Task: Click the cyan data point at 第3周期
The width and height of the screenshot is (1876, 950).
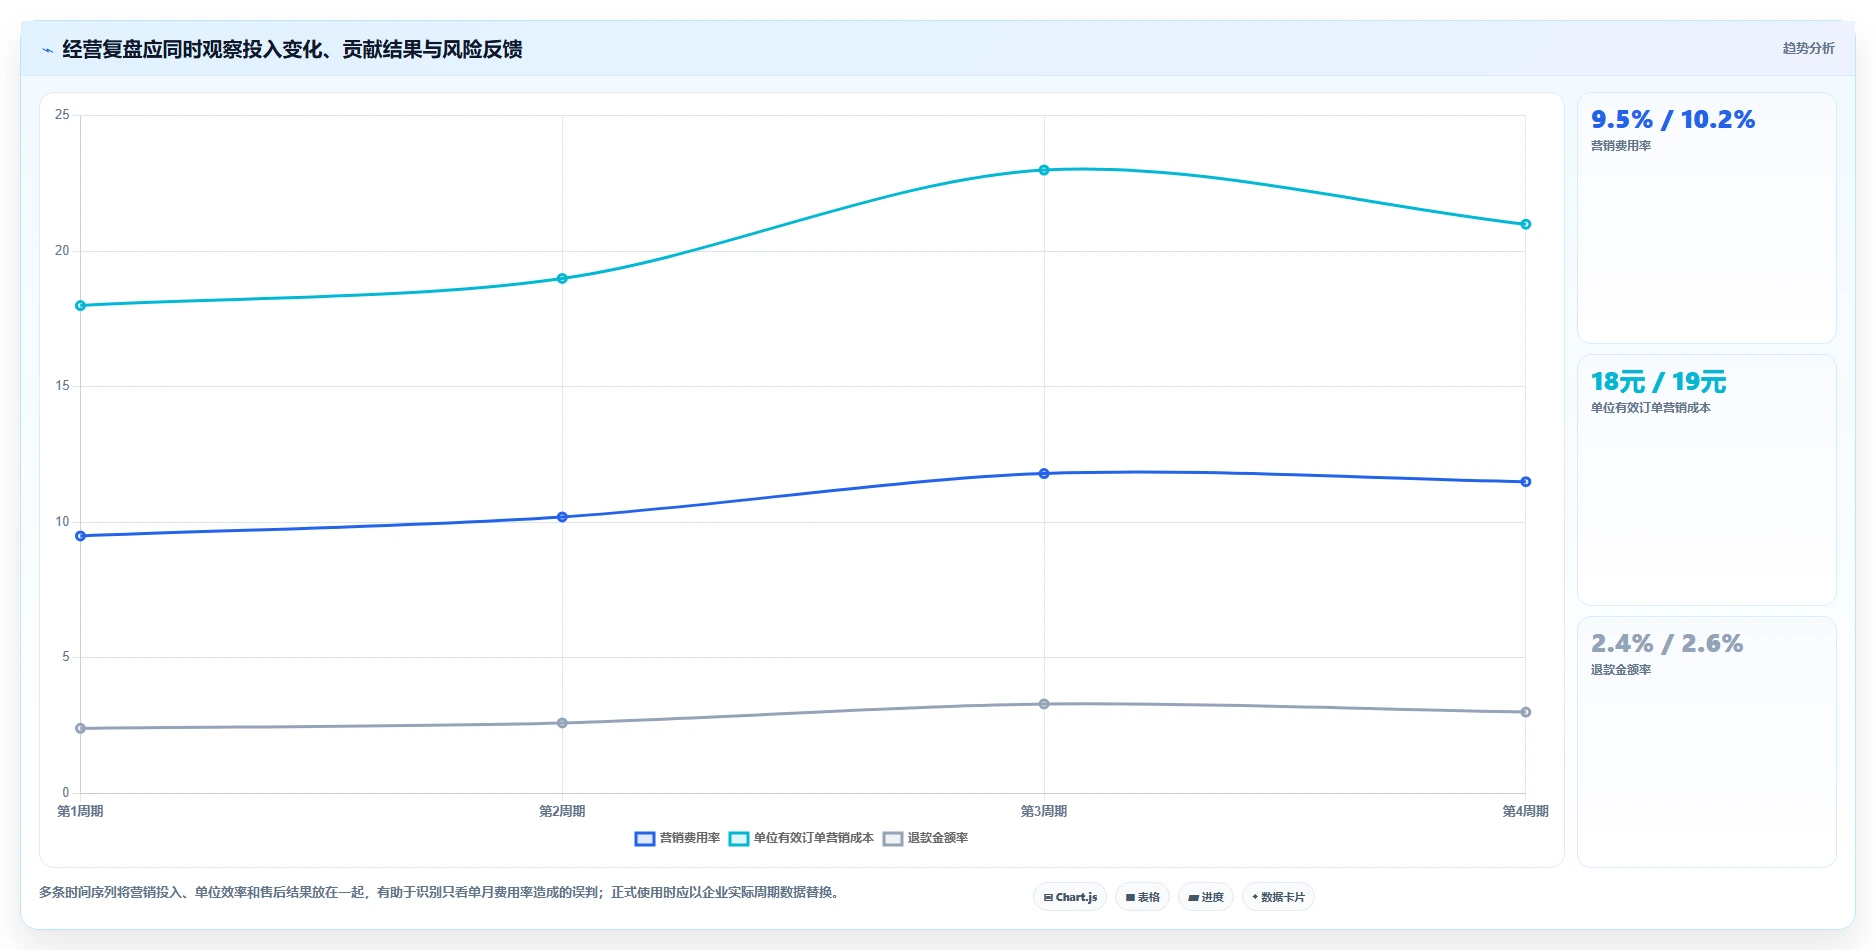Action: coord(1044,170)
